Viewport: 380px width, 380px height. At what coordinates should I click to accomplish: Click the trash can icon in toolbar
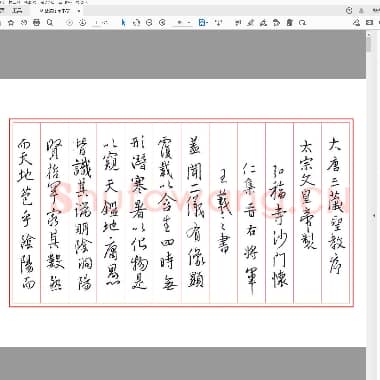click(289, 23)
